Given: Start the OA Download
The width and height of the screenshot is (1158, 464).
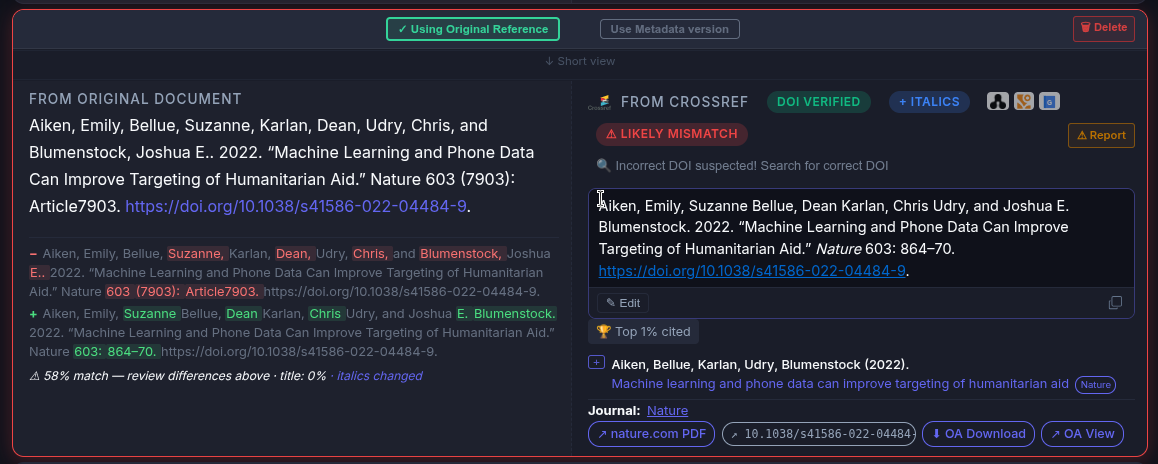Looking at the screenshot, I should [x=979, y=434].
